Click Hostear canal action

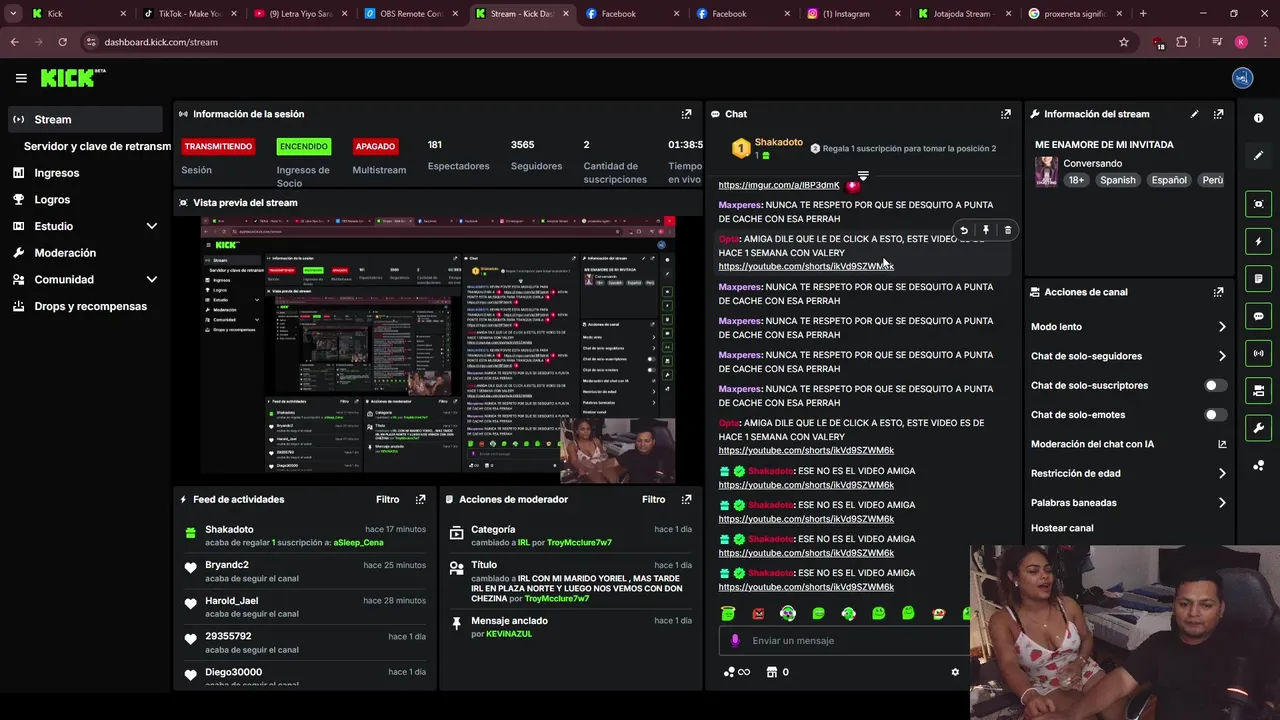pyautogui.click(x=1062, y=528)
